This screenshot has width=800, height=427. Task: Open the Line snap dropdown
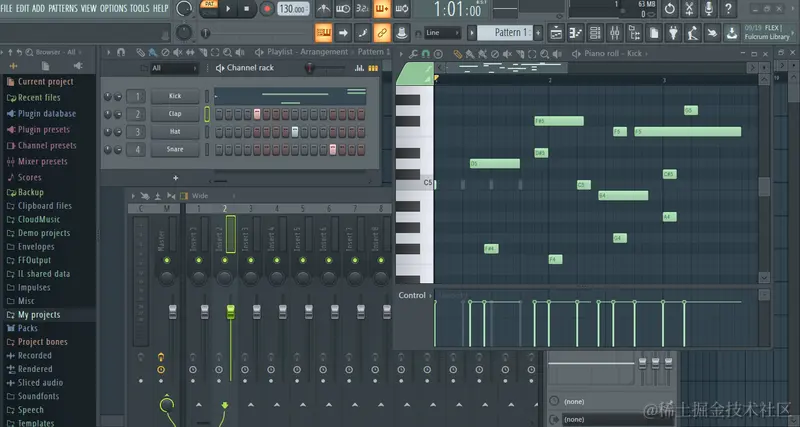442,33
